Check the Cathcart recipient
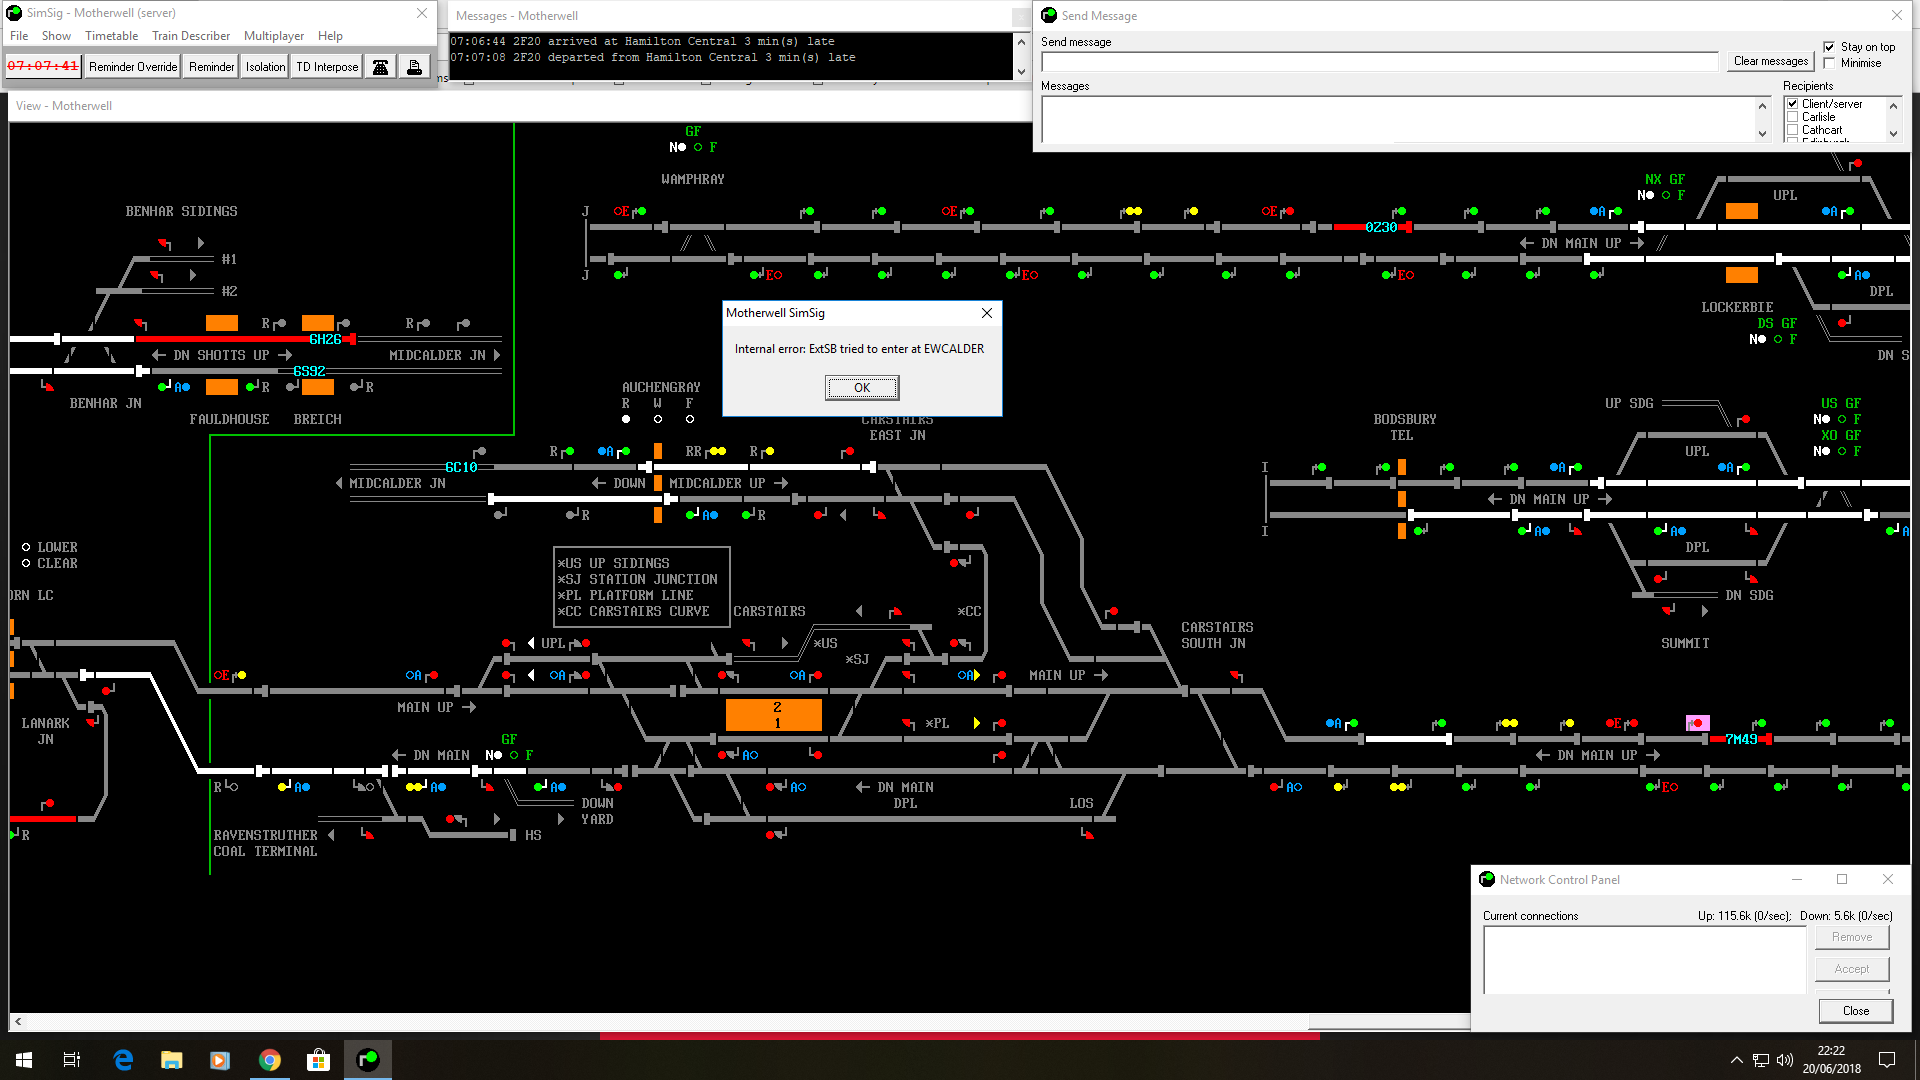Screen dimensions: 1920x1080 [x=1793, y=130]
